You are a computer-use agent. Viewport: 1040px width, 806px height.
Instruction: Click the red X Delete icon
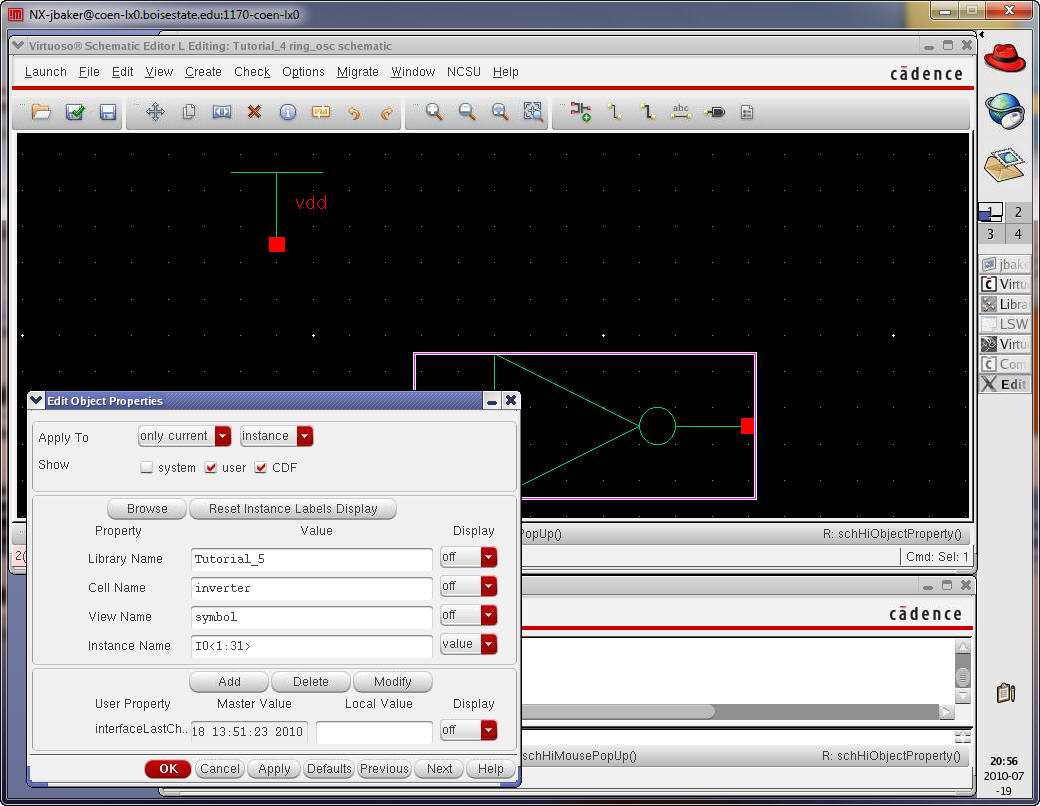click(254, 112)
